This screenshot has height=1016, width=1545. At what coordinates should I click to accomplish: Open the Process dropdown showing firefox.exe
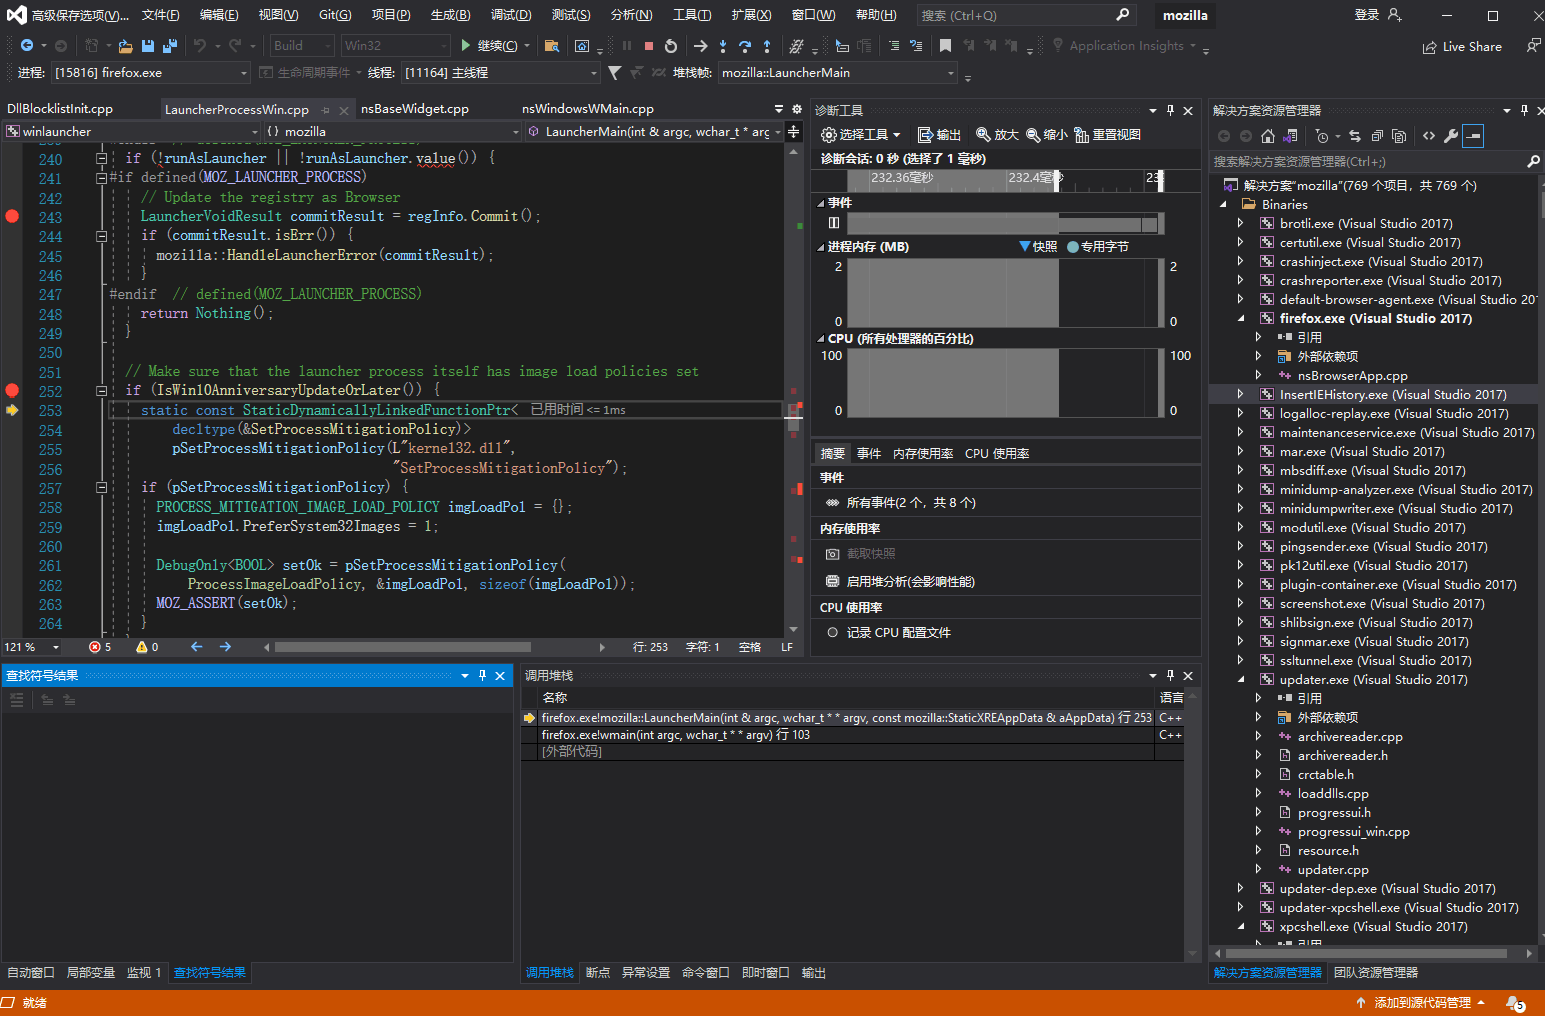[x=150, y=73]
